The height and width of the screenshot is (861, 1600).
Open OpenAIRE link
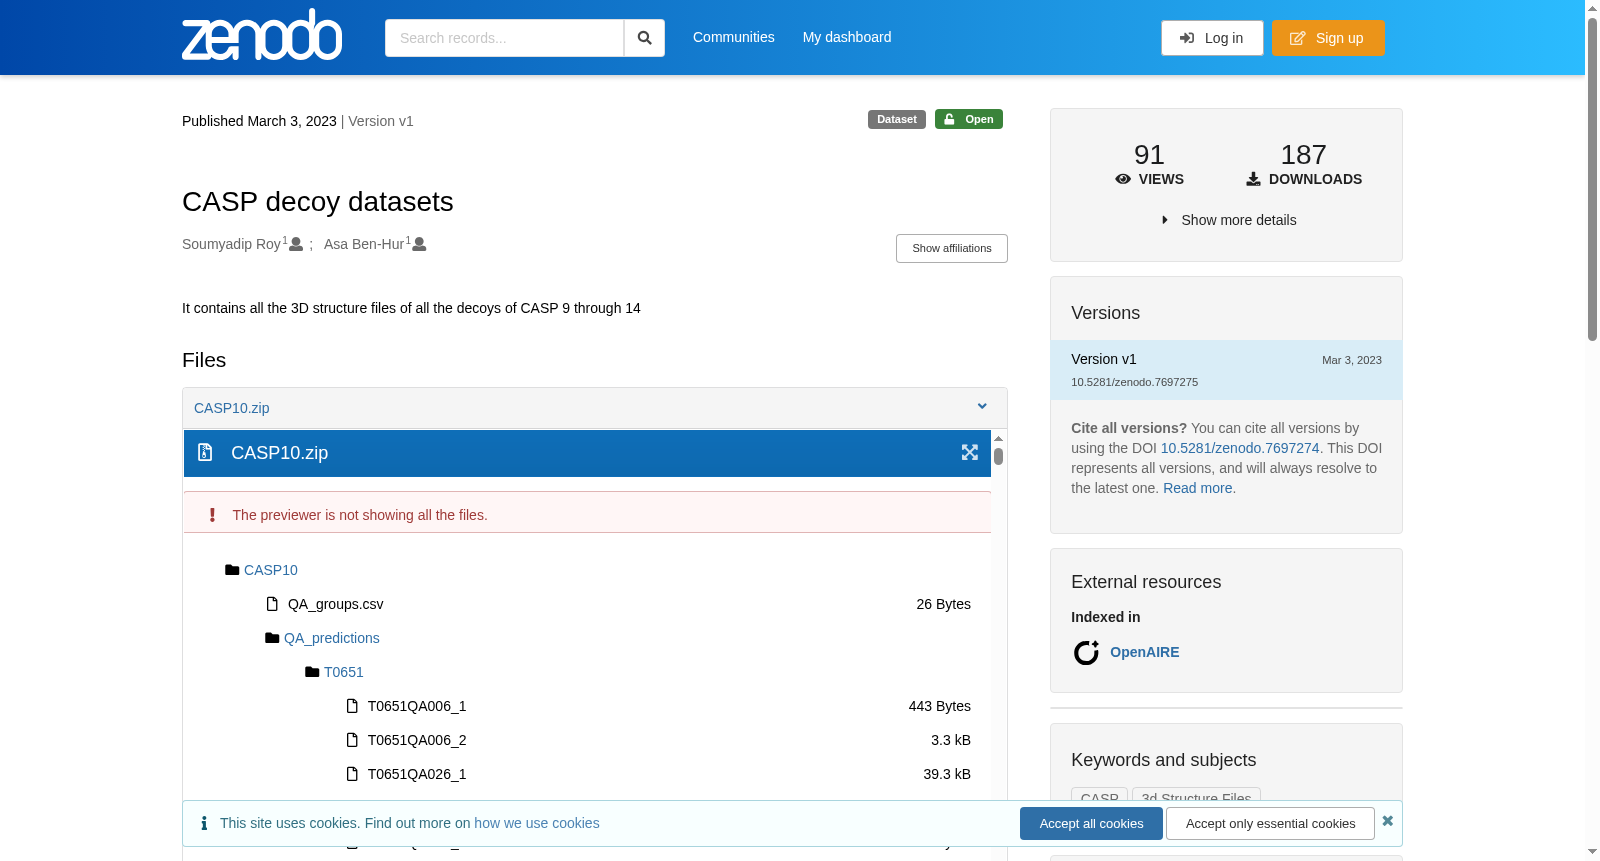(x=1145, y=652)
